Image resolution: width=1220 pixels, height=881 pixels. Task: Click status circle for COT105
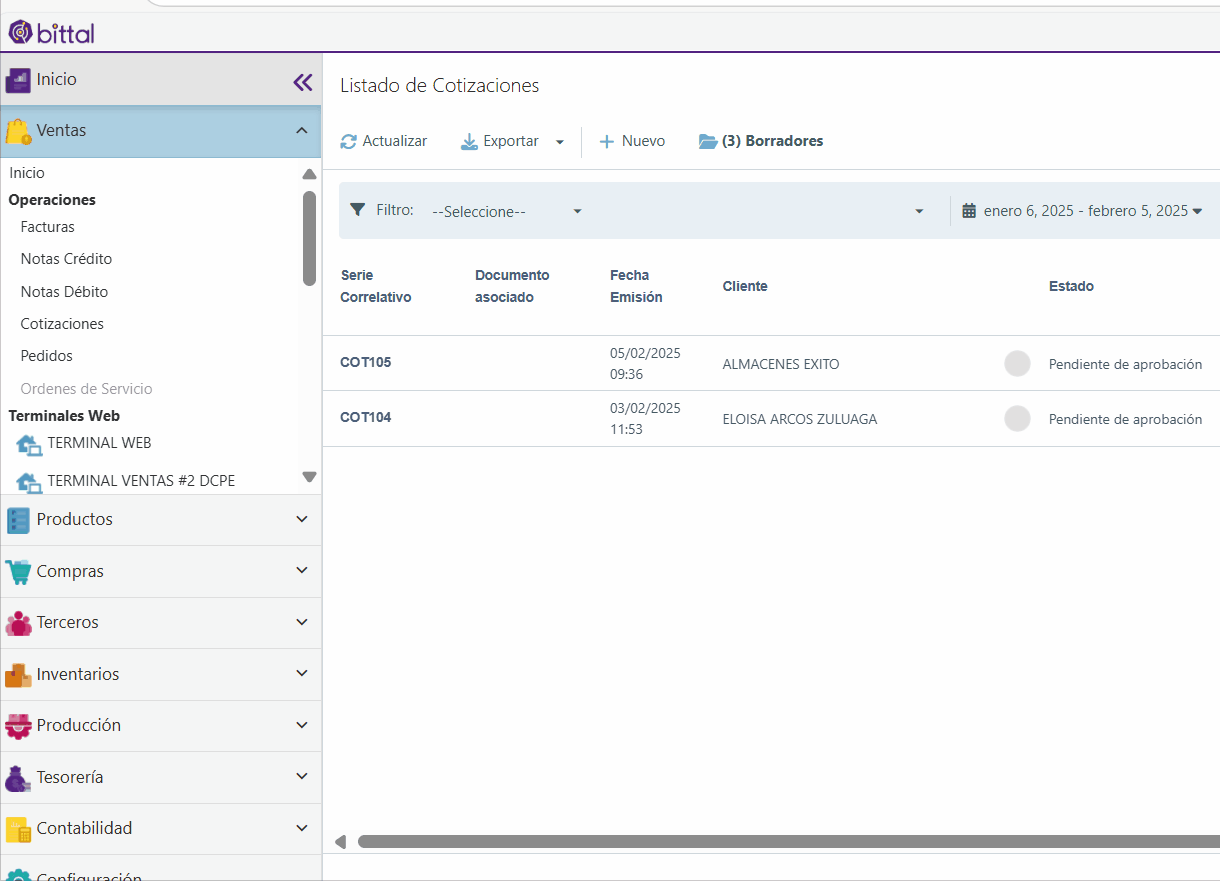click(x=1017, y=363)
